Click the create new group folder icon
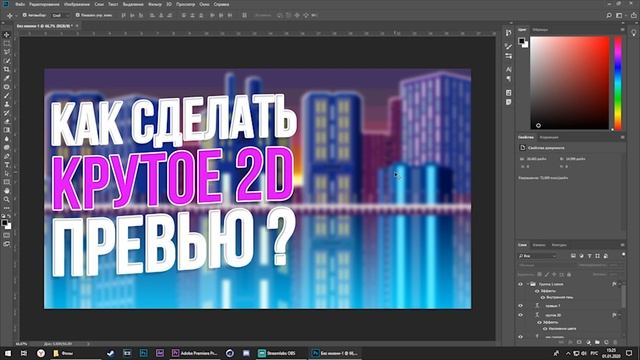 coord(597,342)
